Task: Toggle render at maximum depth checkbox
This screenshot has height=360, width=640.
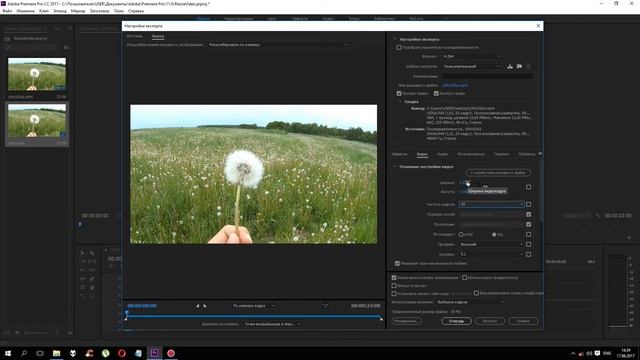Action: coord(397,264)
